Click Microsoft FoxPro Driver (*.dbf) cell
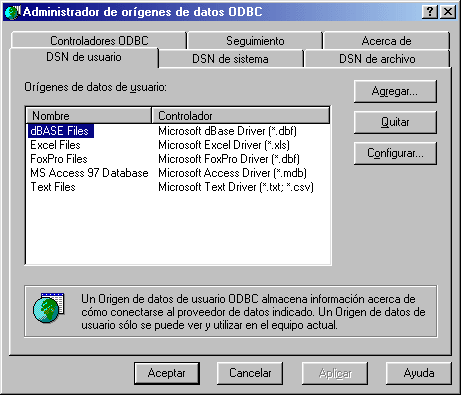The height and width of the screenshot is (395, 461). (x=229, y=159)
